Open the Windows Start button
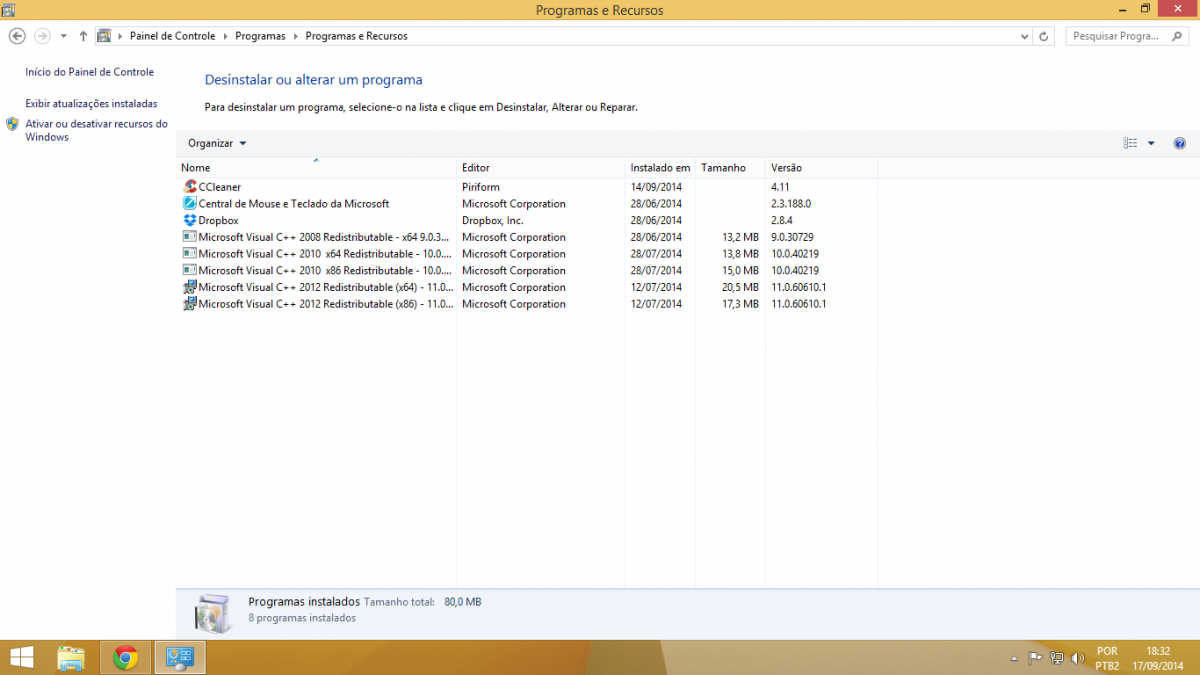Viewport: 1200px width, 675px height. pos(21,657)
